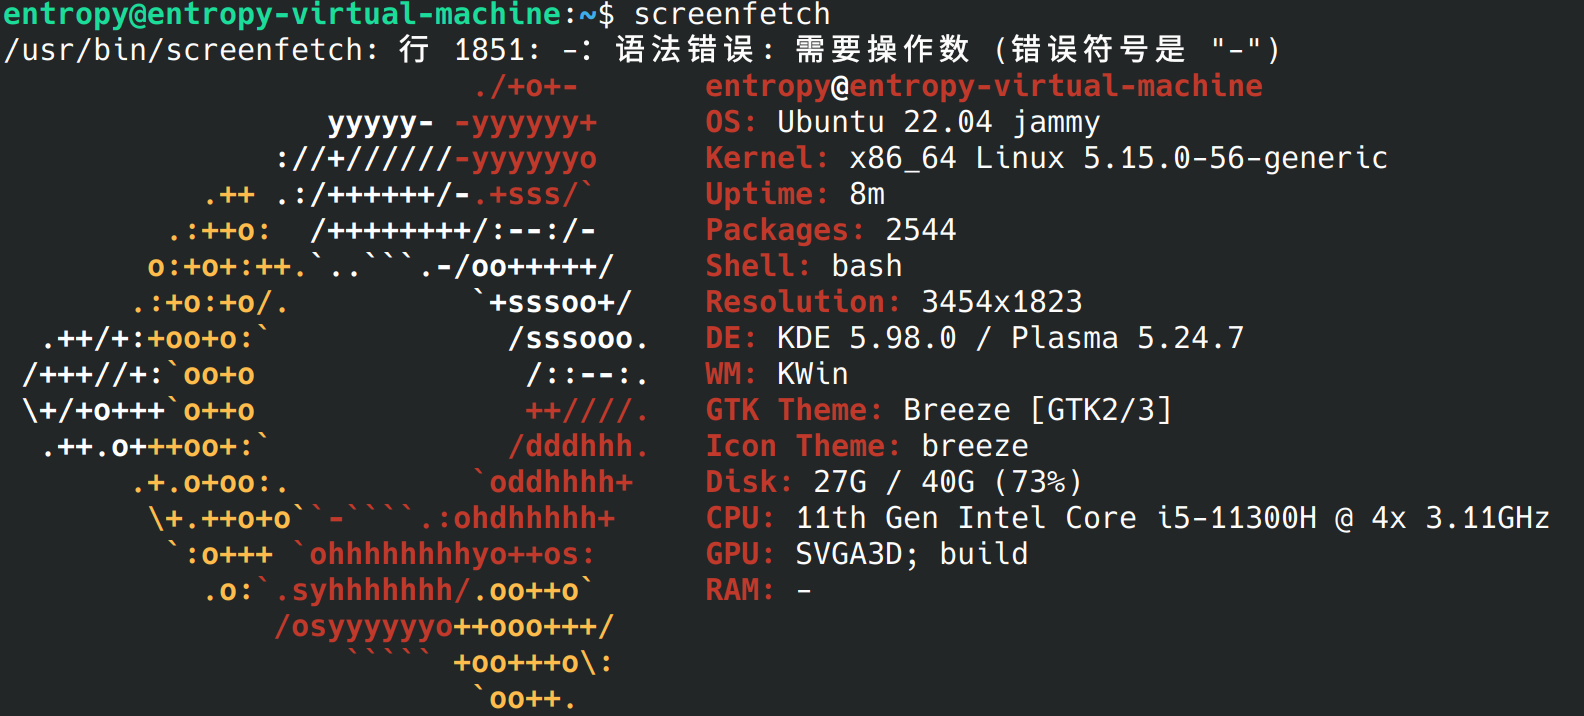
Task: Click the 'Packages:' label
Action: click(x=785, y=230)
